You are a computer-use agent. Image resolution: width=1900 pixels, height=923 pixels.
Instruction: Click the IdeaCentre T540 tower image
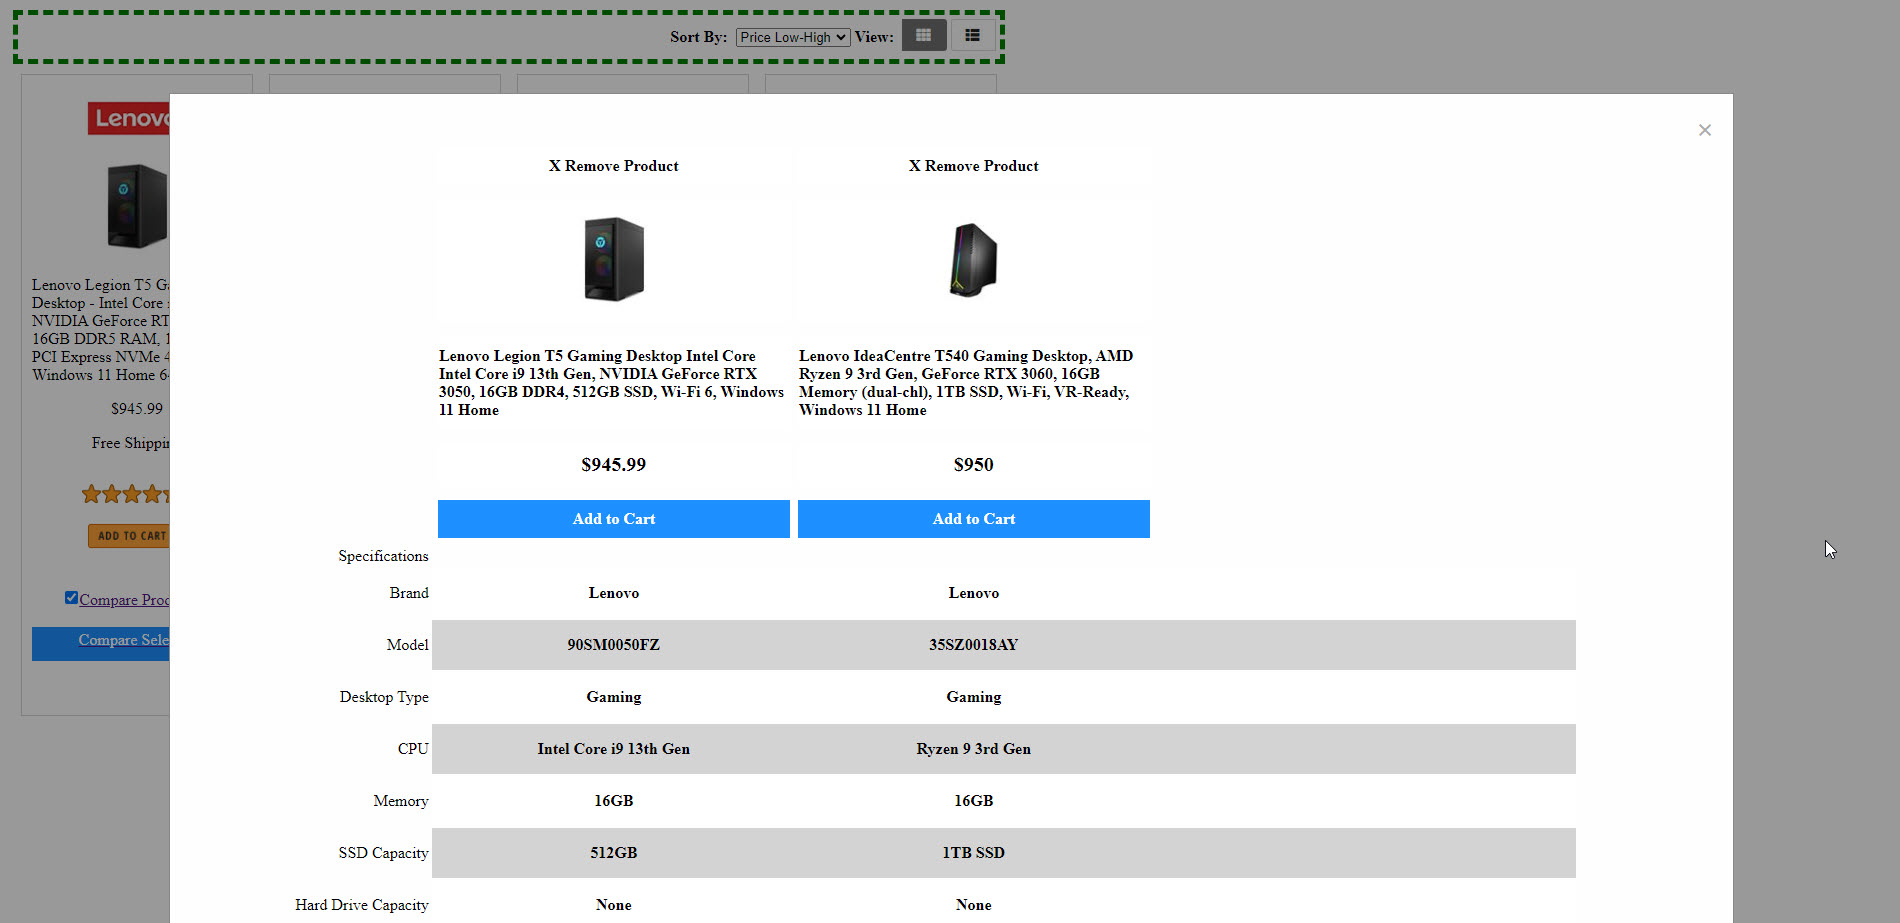tap(973, 260)
